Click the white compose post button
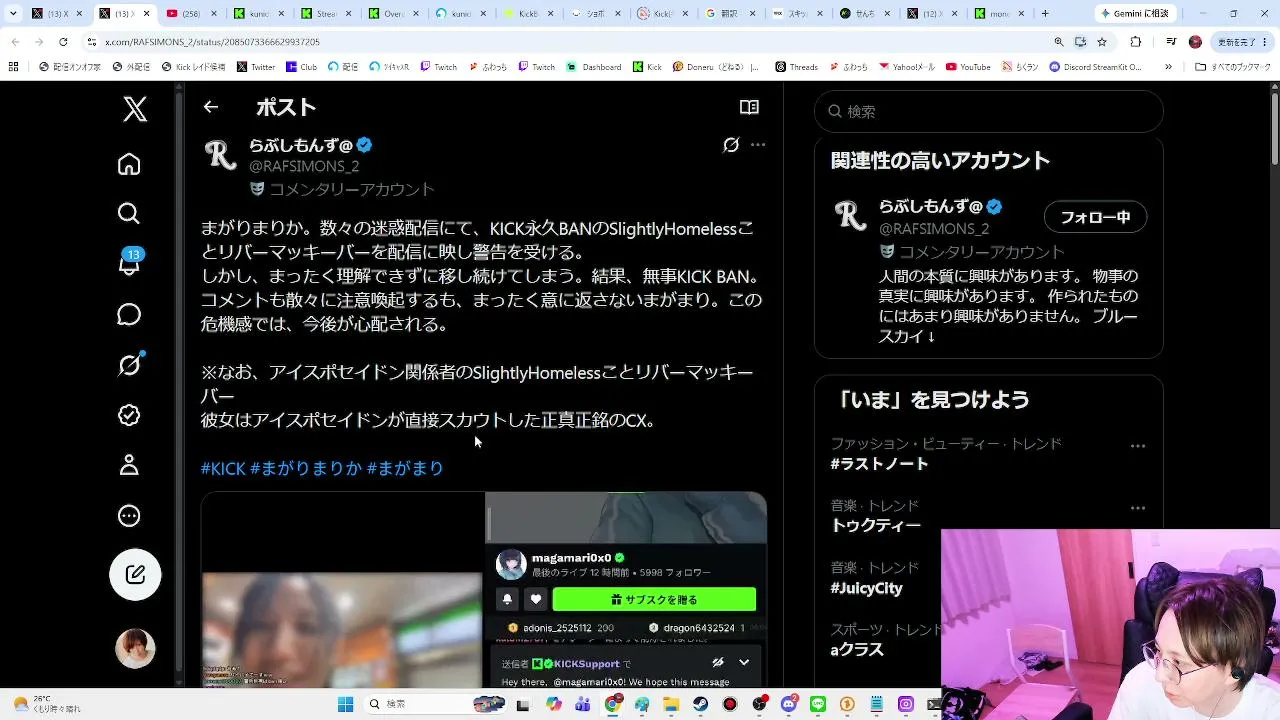1280x720 pixels. click(x=135, y=575)
